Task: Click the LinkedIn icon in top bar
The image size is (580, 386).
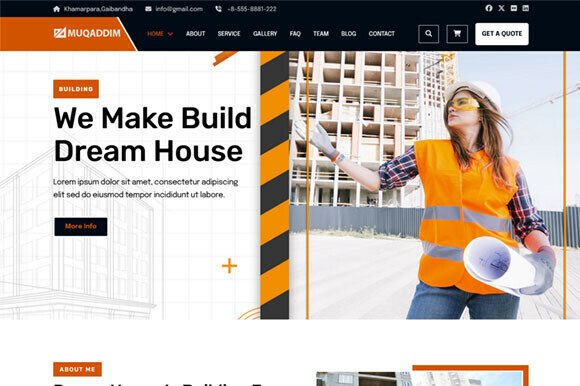Action: [x=525, y=8]
